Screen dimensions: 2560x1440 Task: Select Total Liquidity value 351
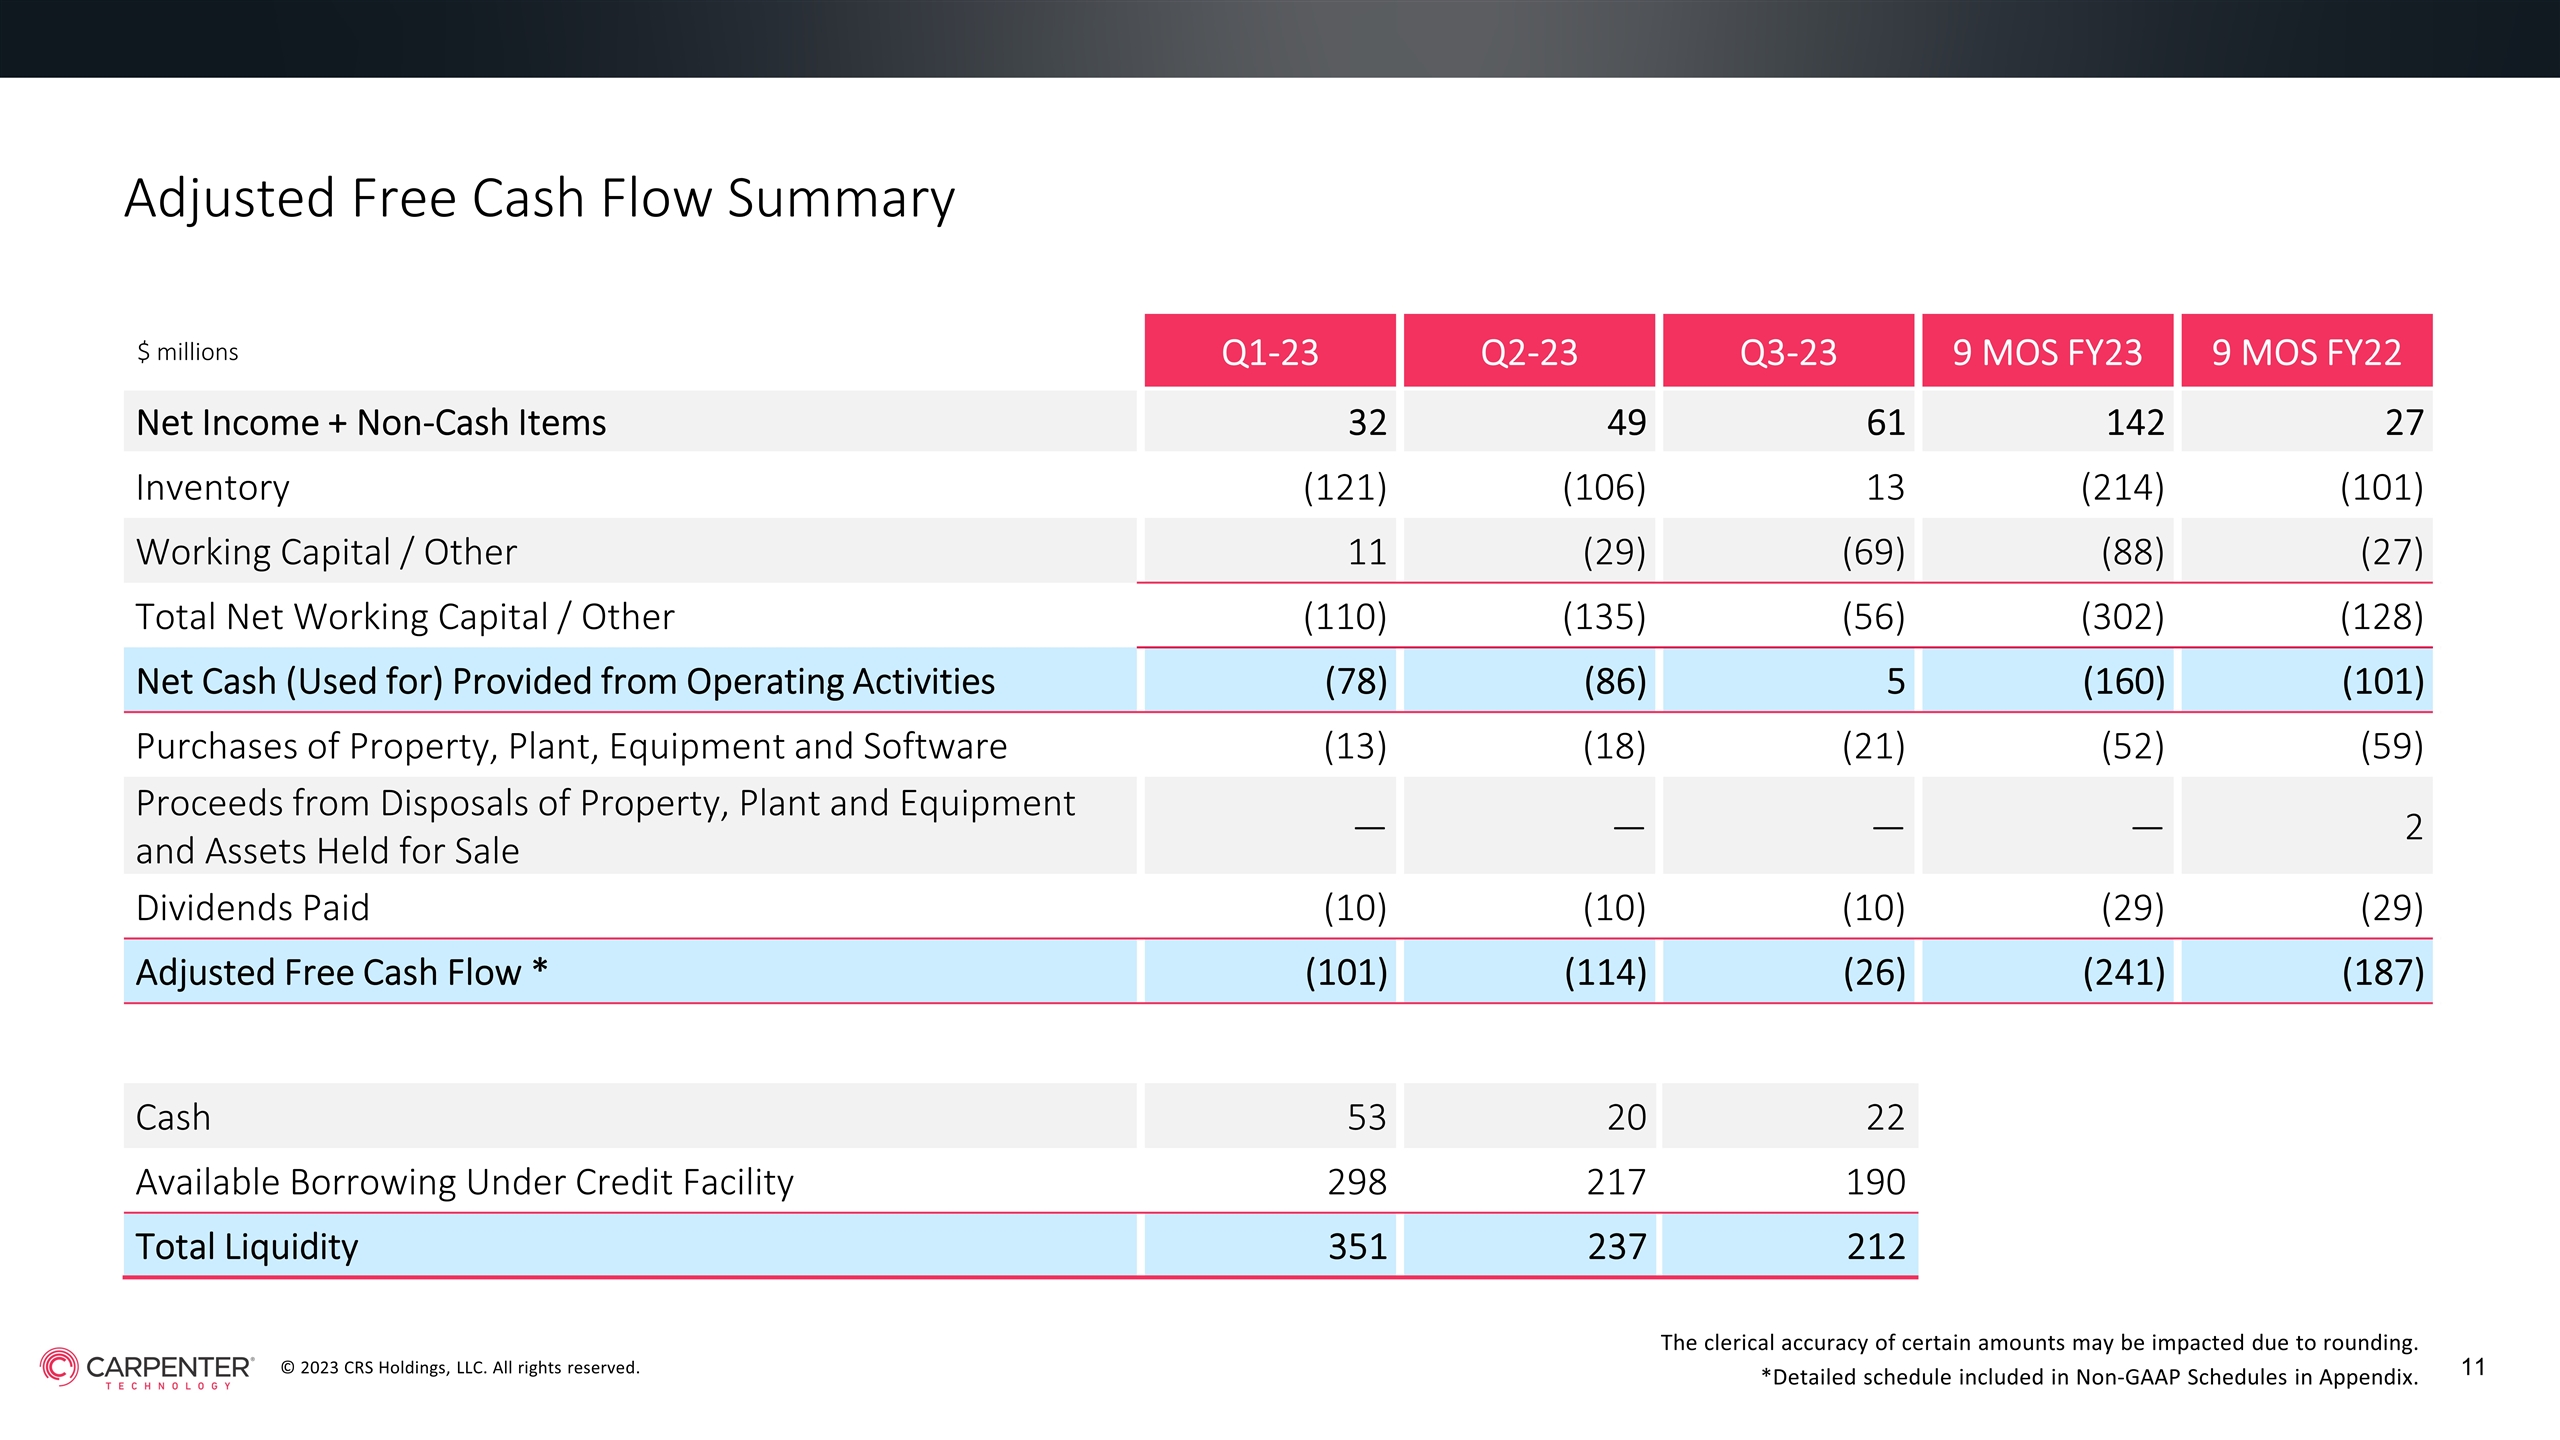coord(1358,1247)
